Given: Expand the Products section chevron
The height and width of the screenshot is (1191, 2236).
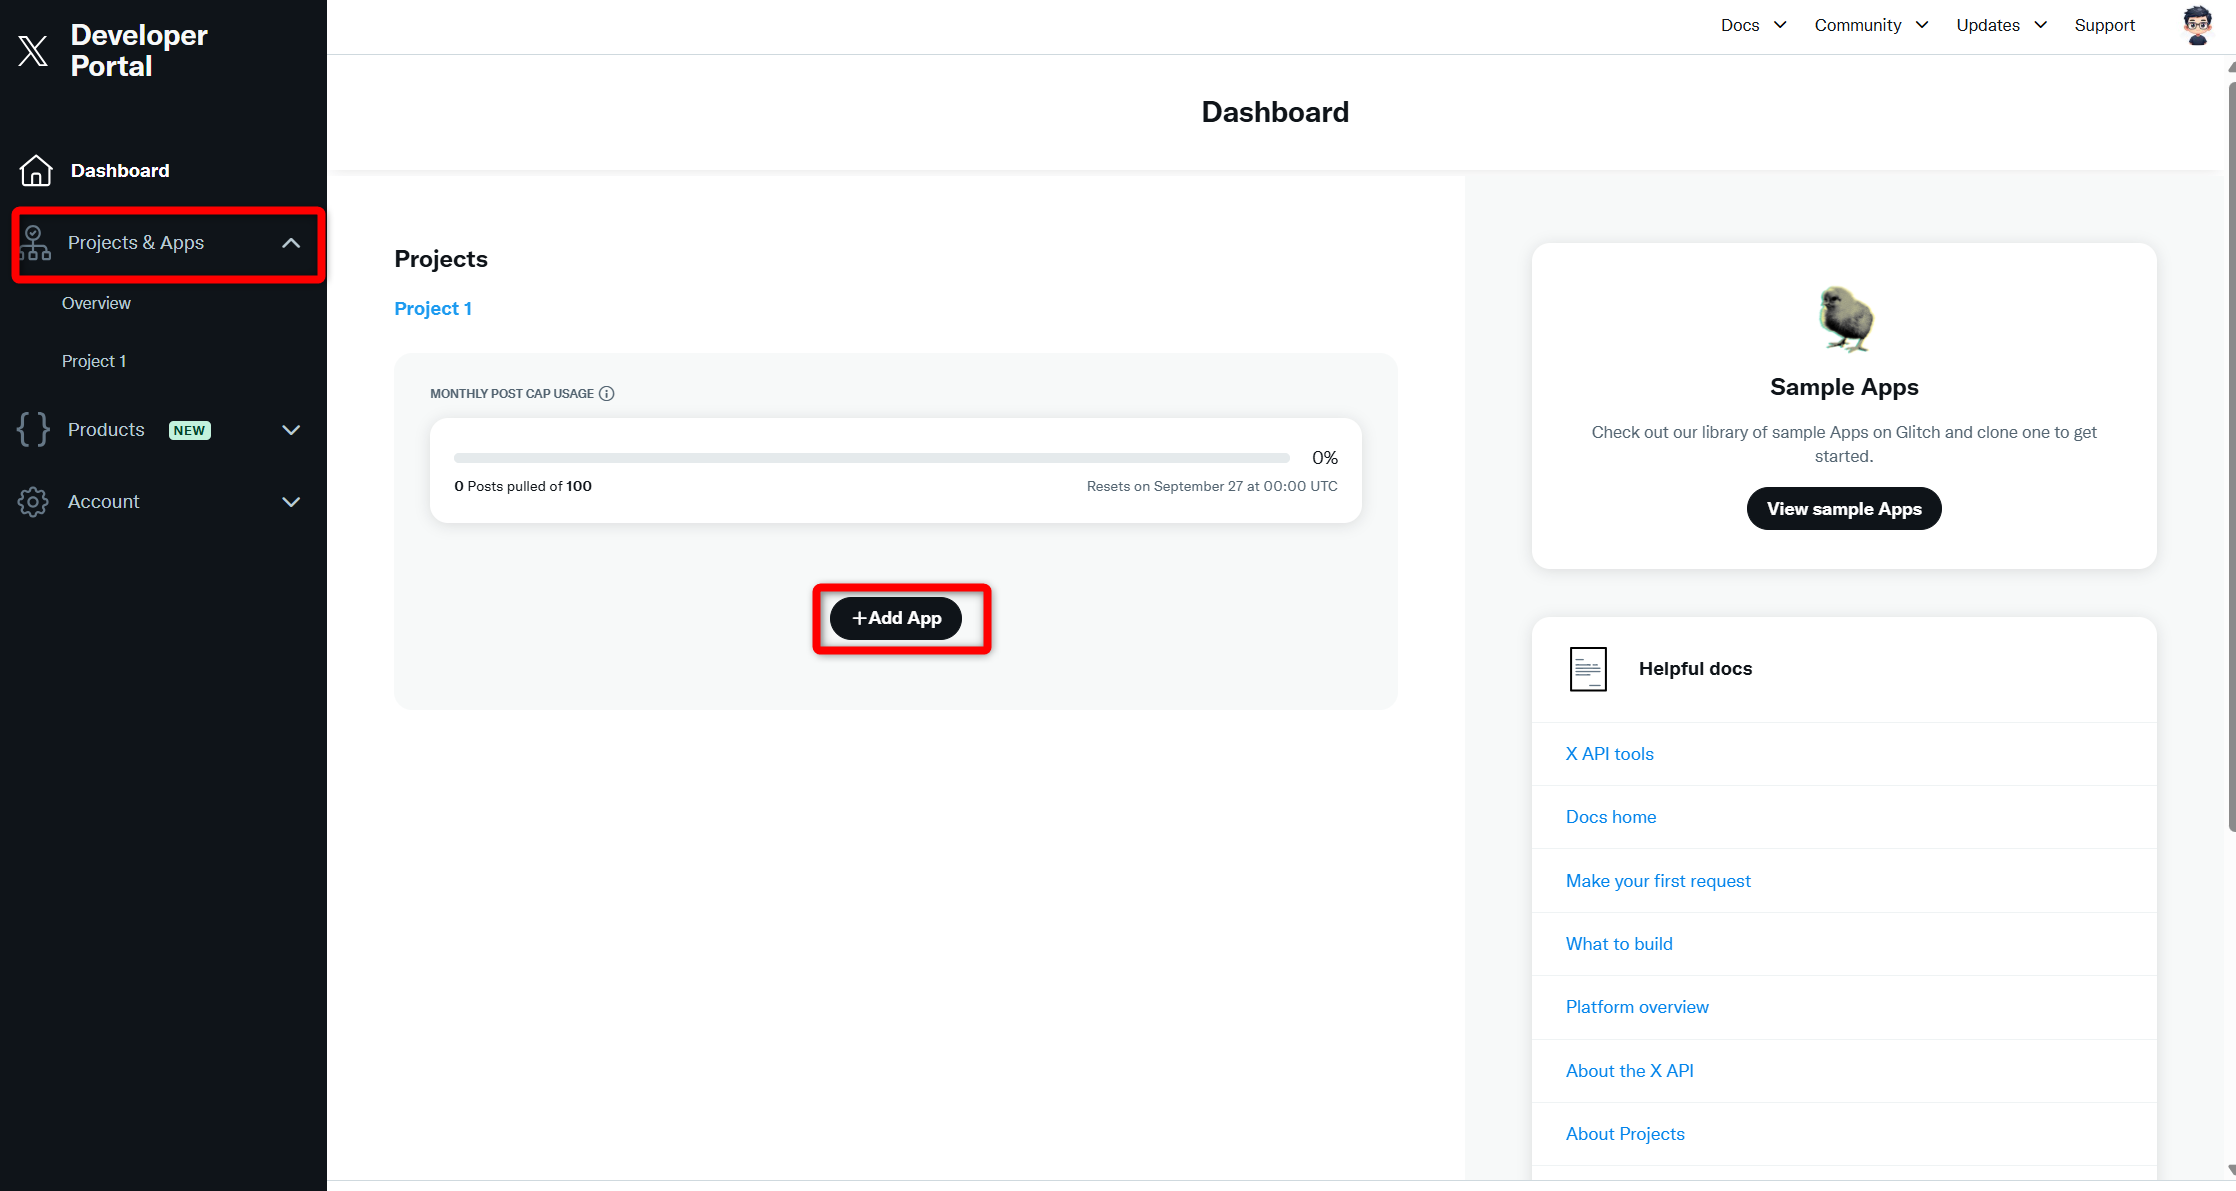Looking at the screenshot, I should click(291, 430).
